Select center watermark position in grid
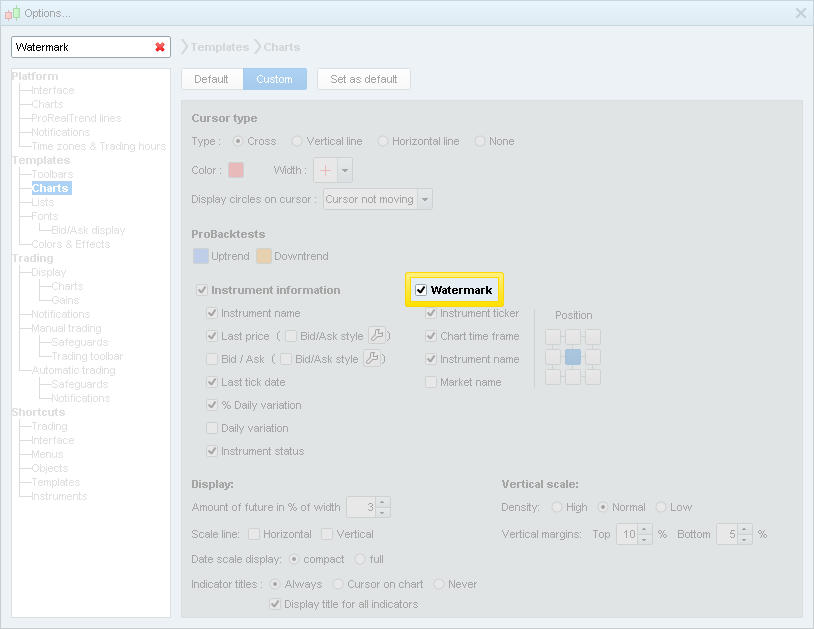 [x=573, y=357]
